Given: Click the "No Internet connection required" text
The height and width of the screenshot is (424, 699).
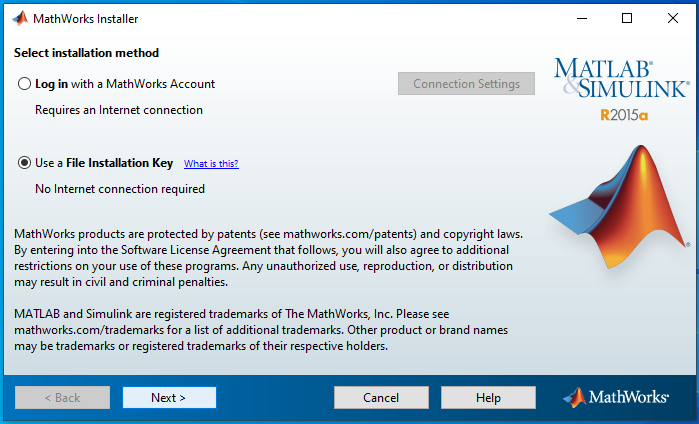Looking at the screenshot, I should [x=120, y=189].
